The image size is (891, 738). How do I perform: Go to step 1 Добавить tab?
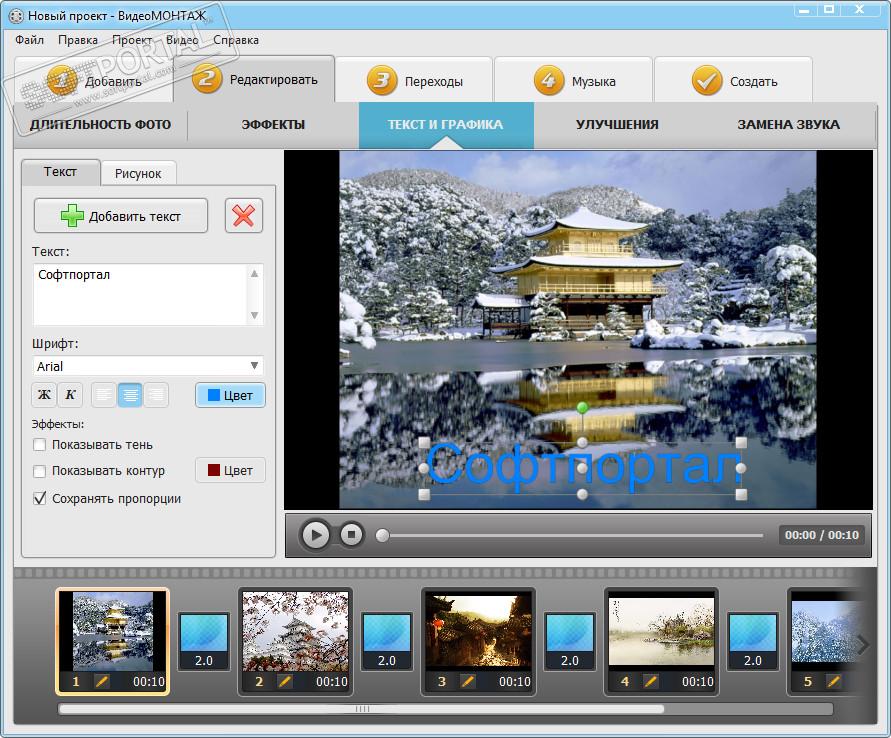94,81
